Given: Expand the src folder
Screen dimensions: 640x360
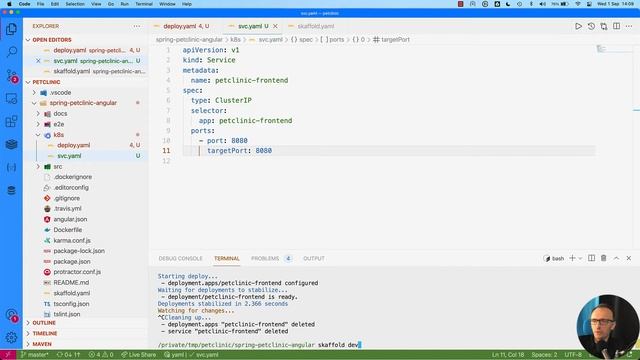Looking at the screenshot, I should click(38, 167).
